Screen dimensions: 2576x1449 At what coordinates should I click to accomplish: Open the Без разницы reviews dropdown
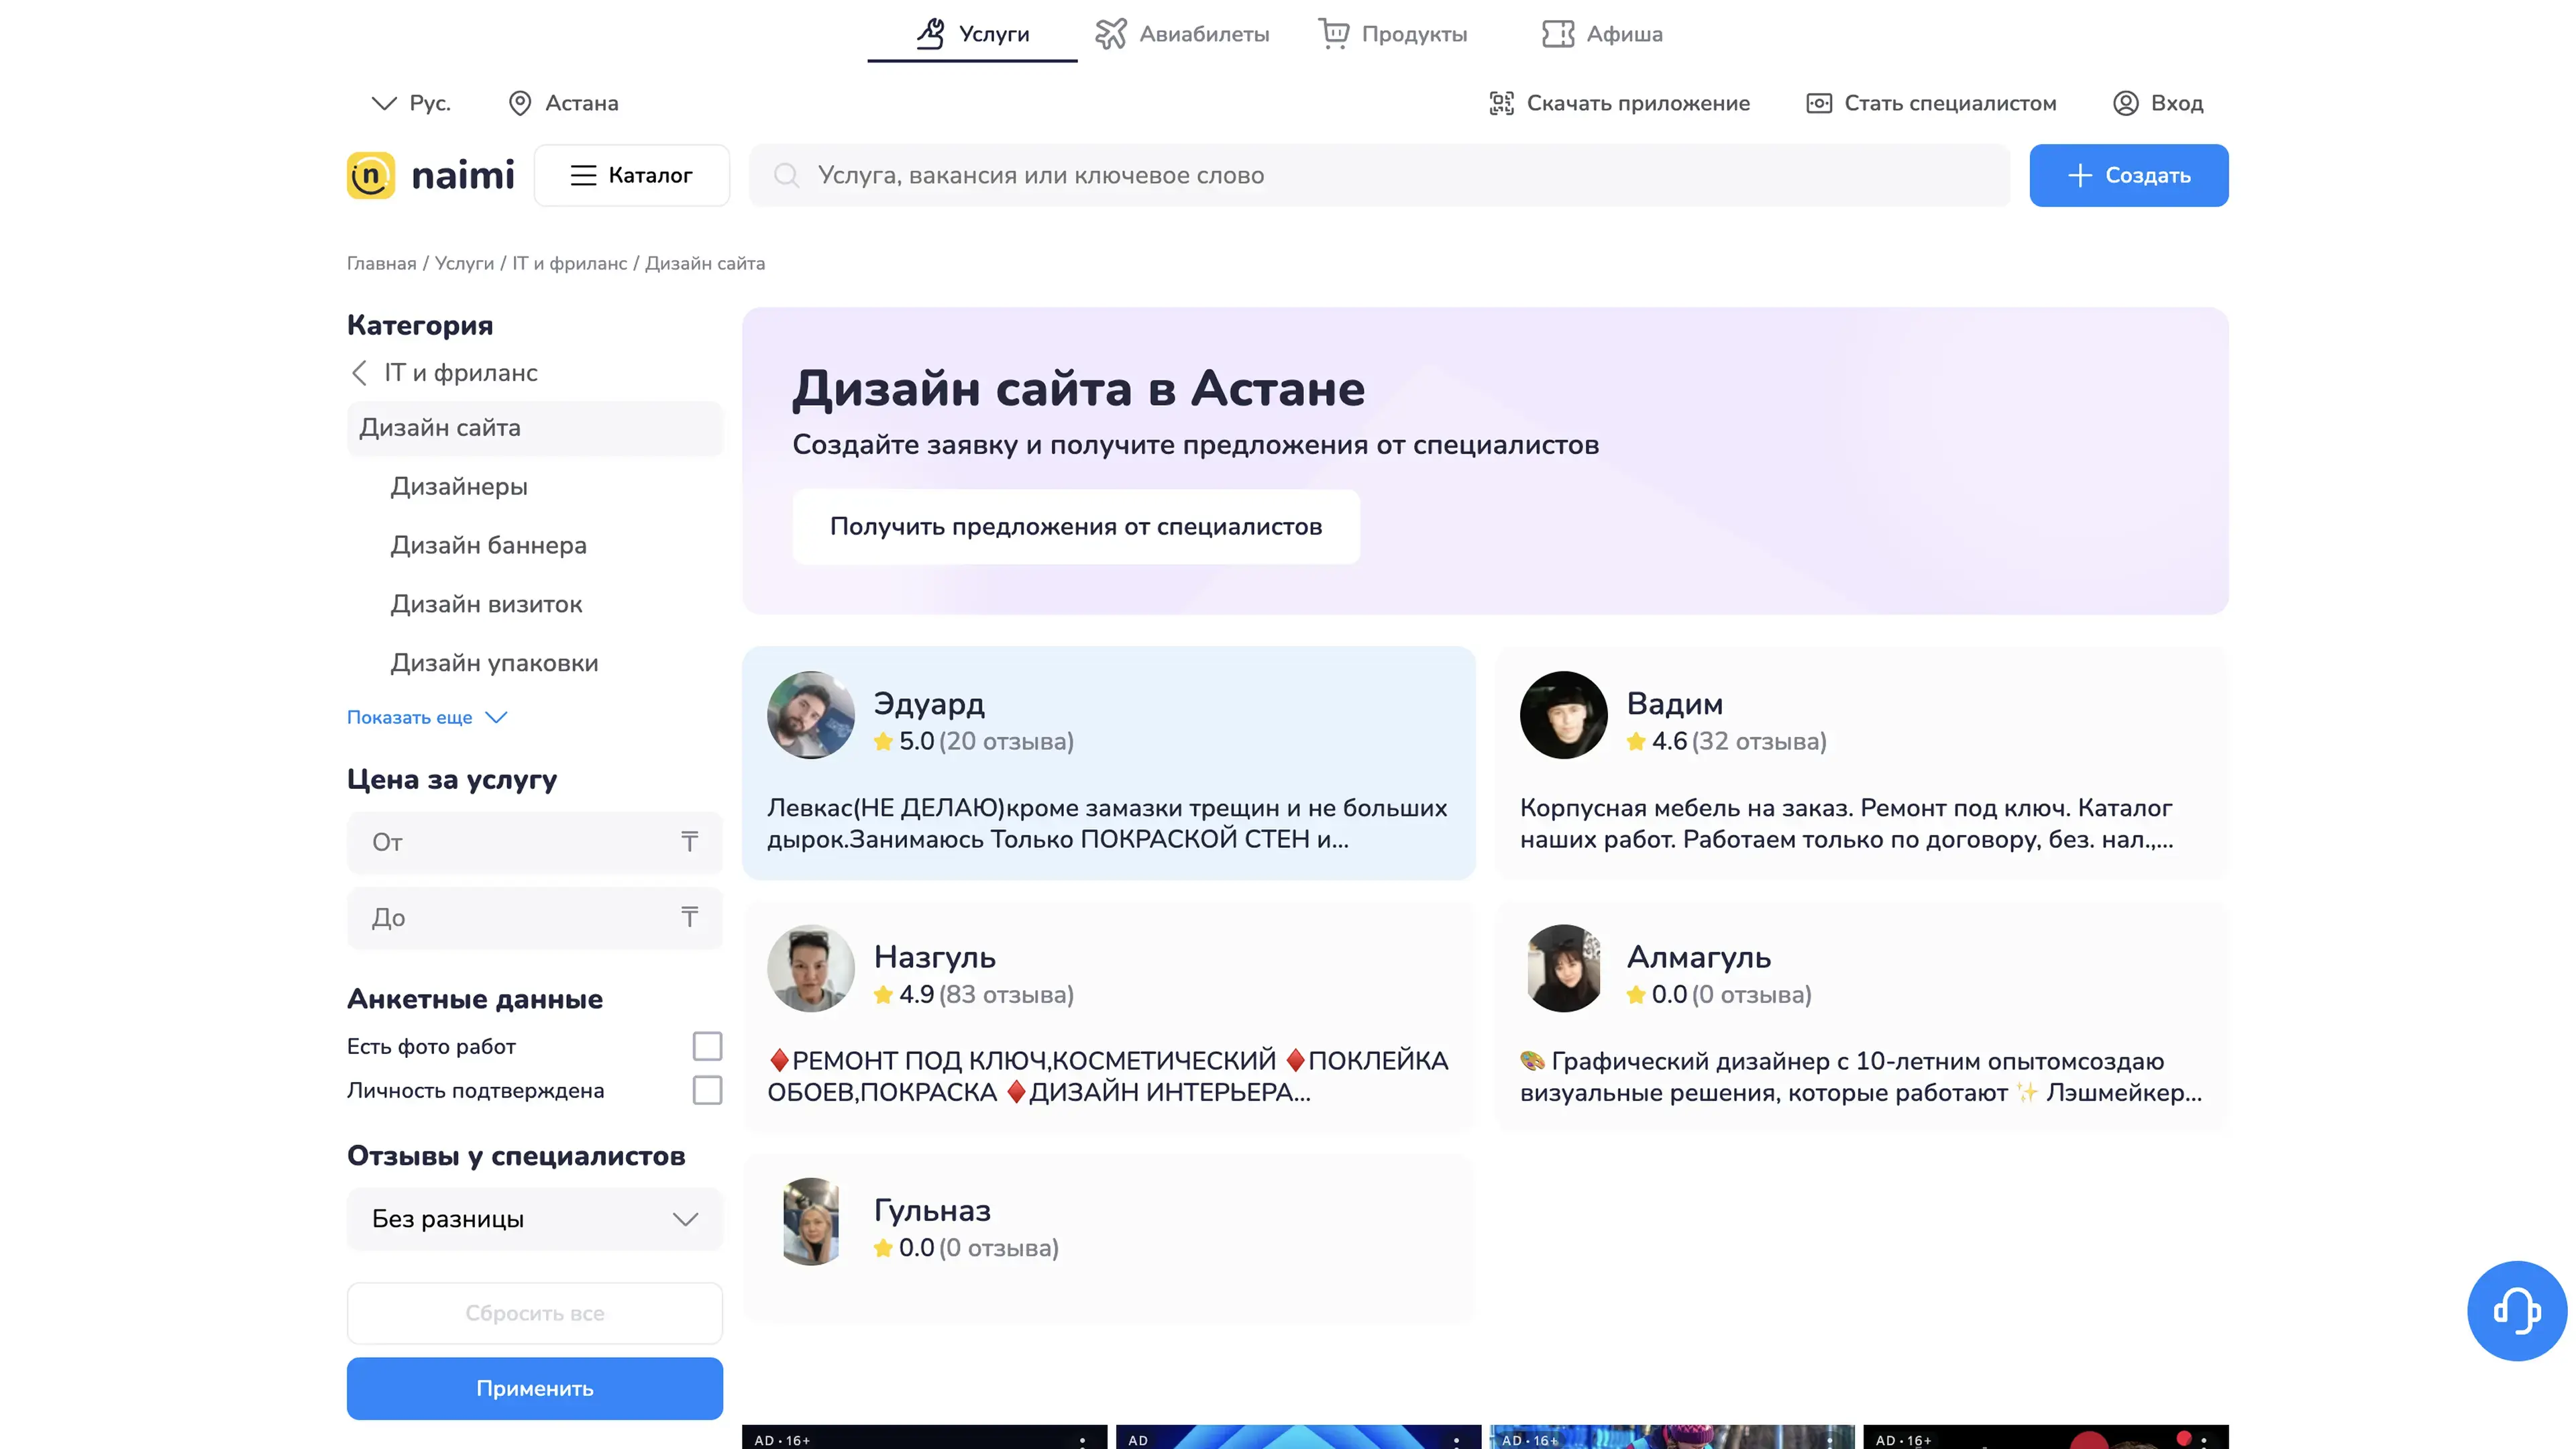(534, 1219)
